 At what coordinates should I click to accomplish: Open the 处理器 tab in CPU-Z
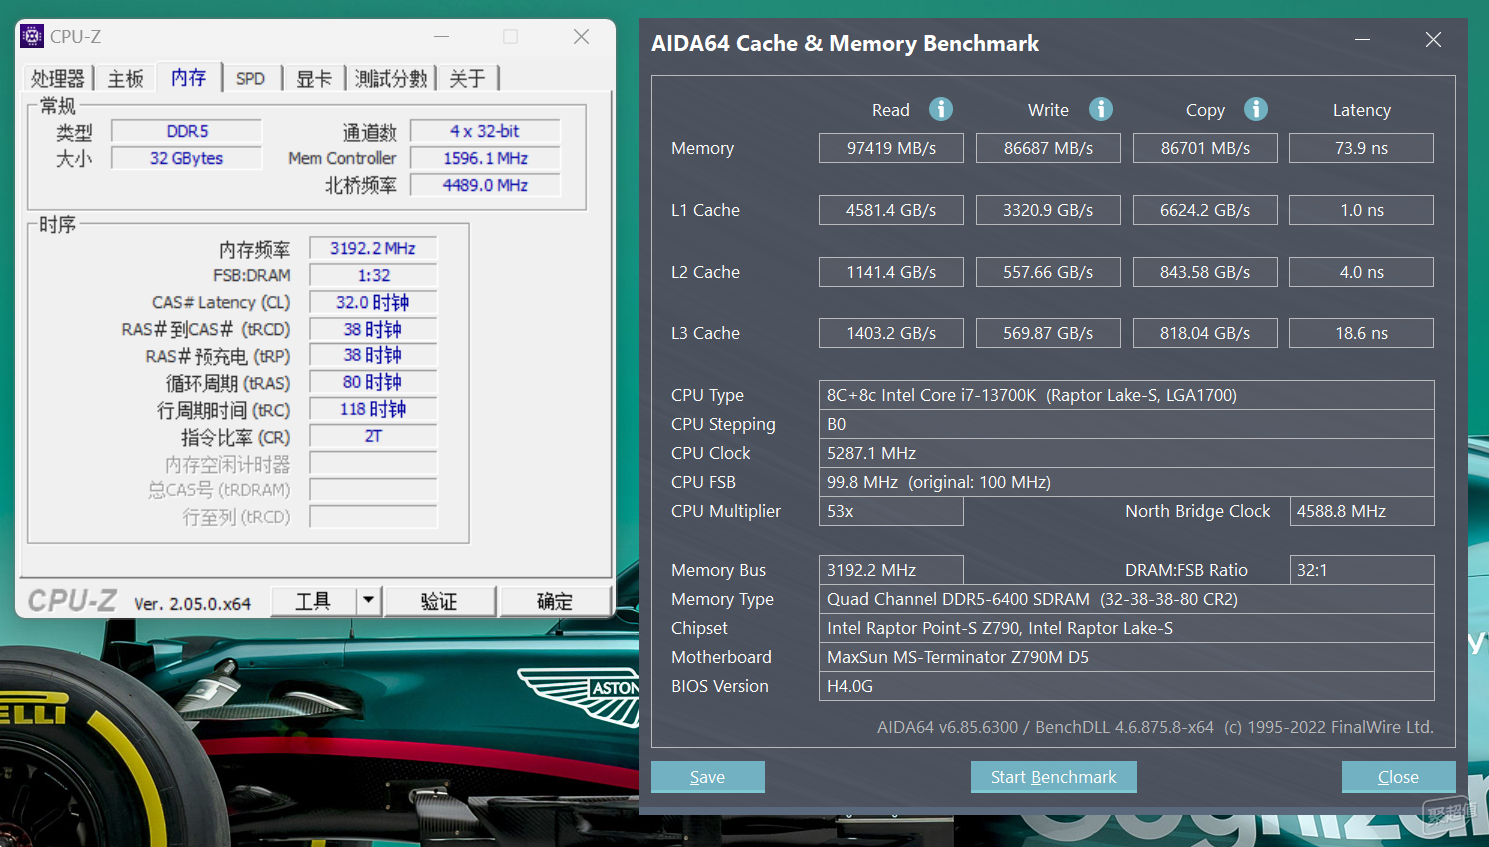coord(57,78)
